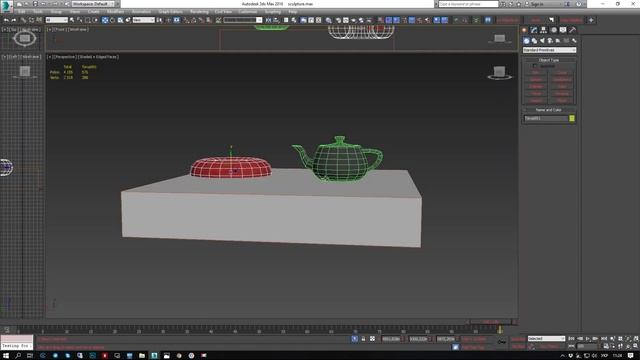Enable the AutoGrid checkbox
The image size is (640, 360).
coord(534,66)
